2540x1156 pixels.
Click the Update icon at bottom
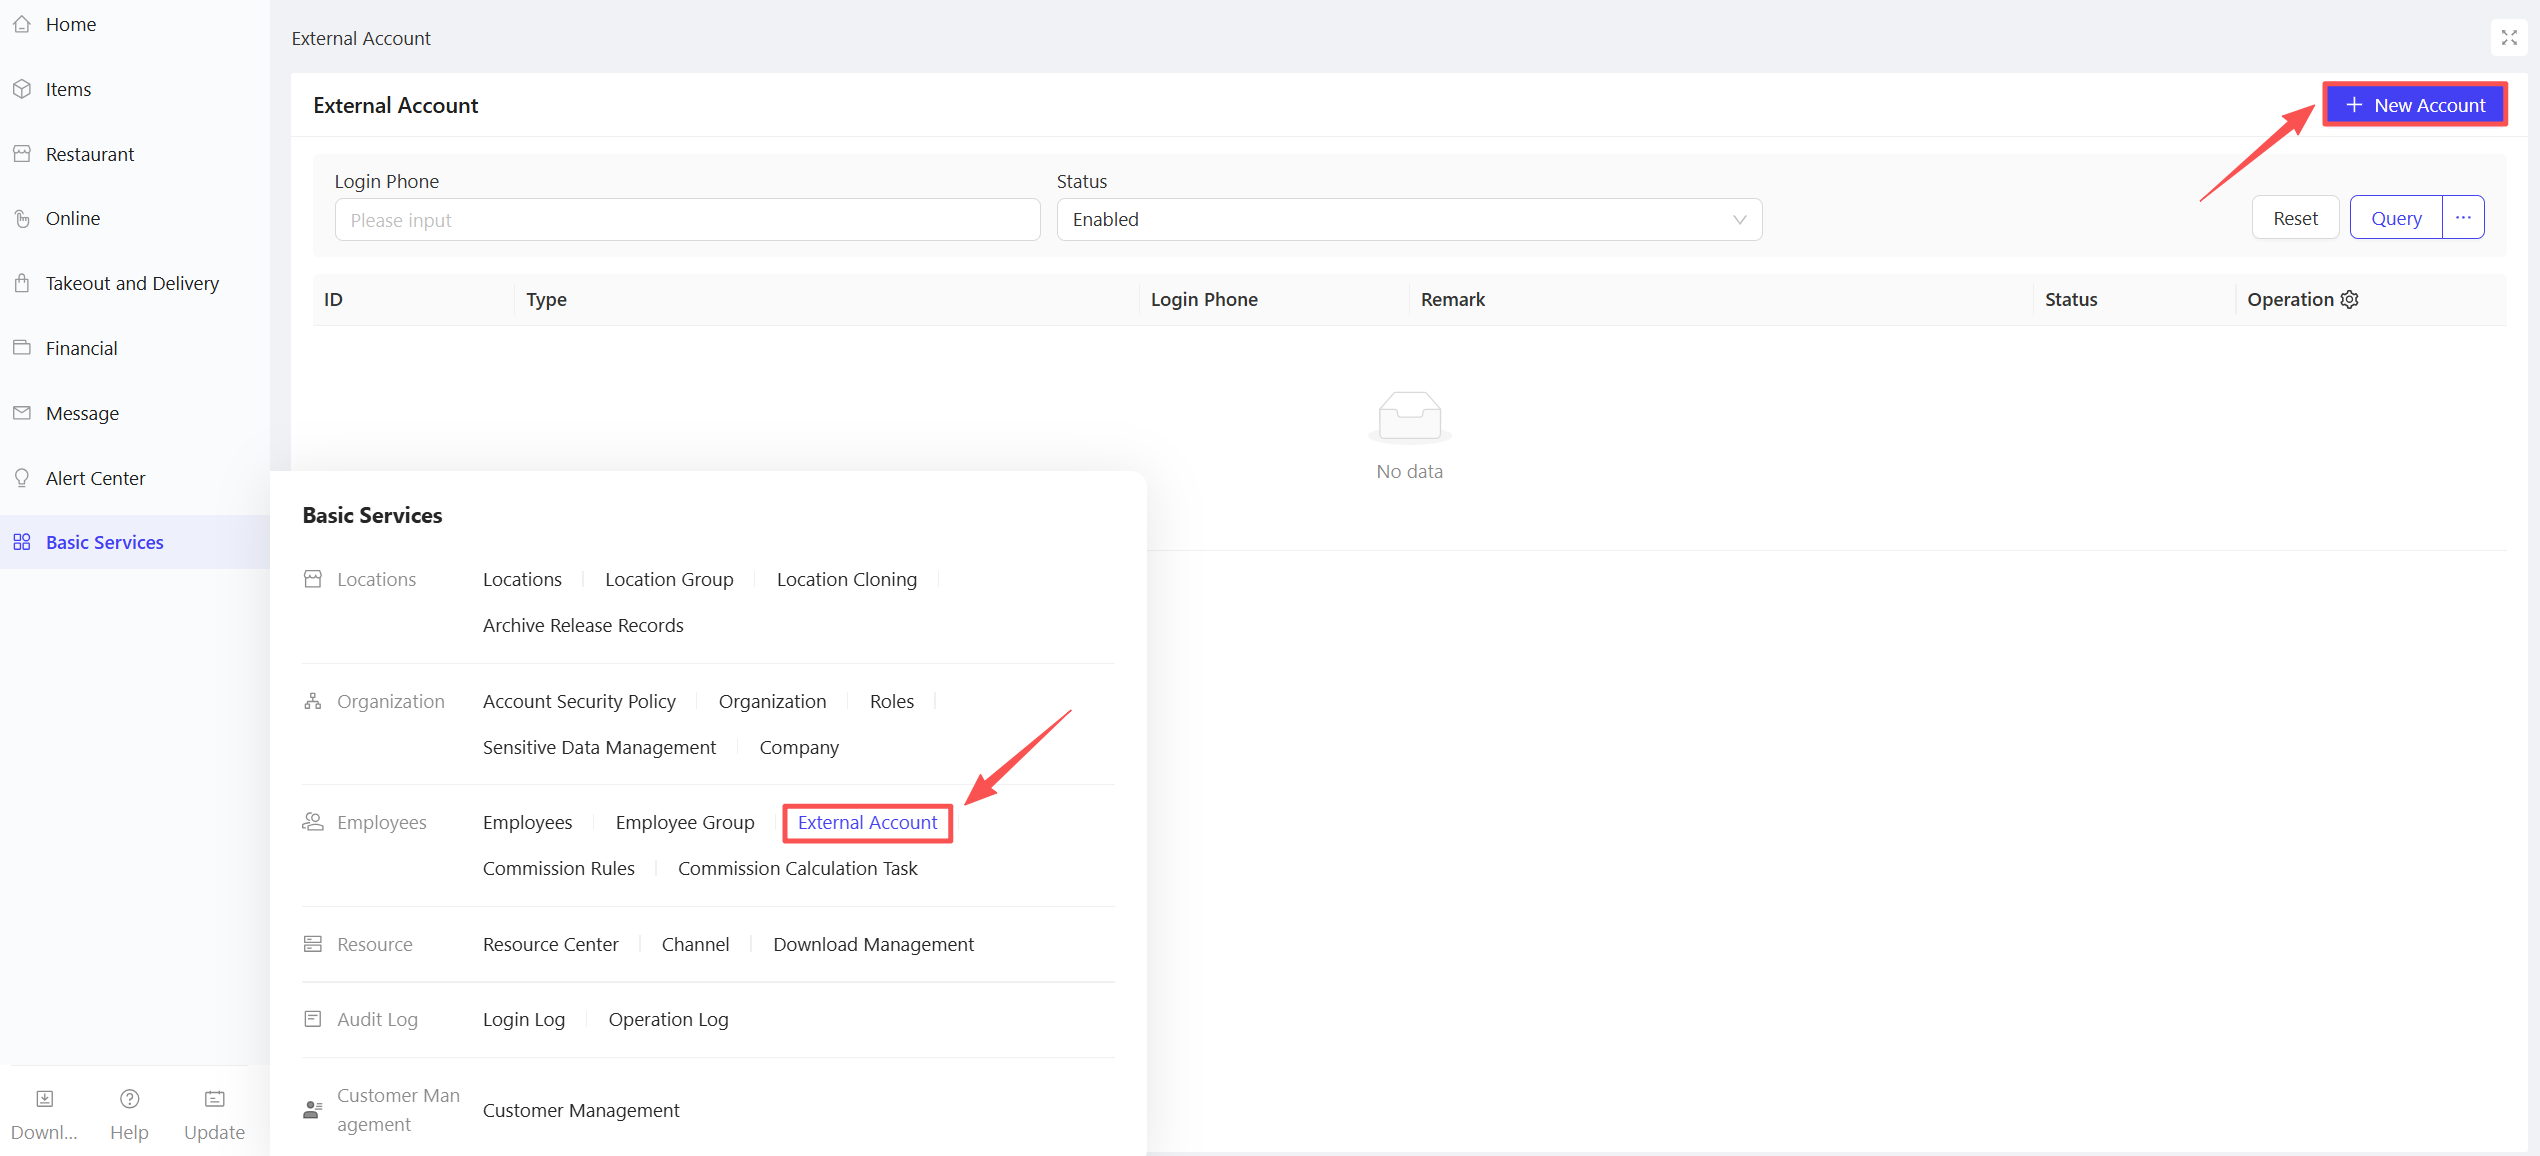point(214,1099)
